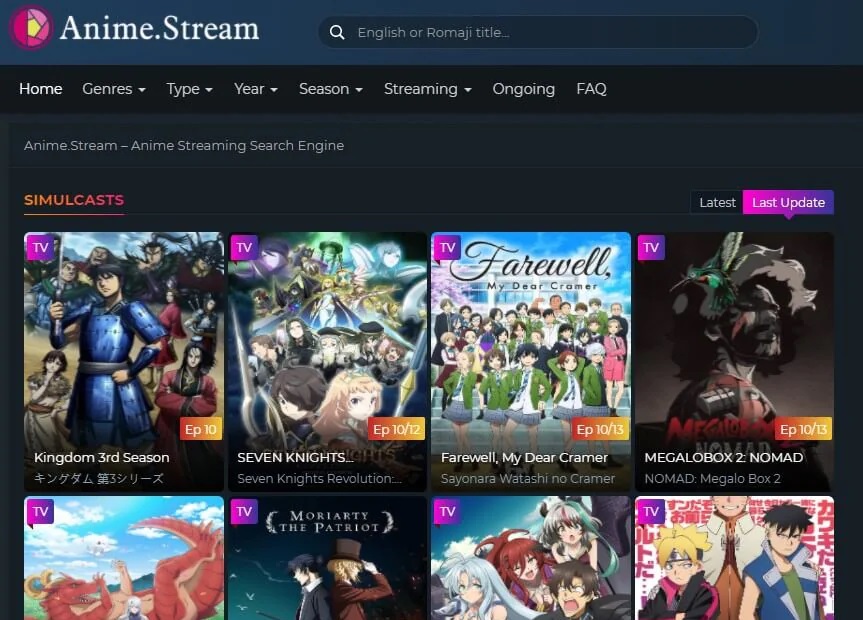Open the SEVEN KNIGHTS title link

(296, 458)
